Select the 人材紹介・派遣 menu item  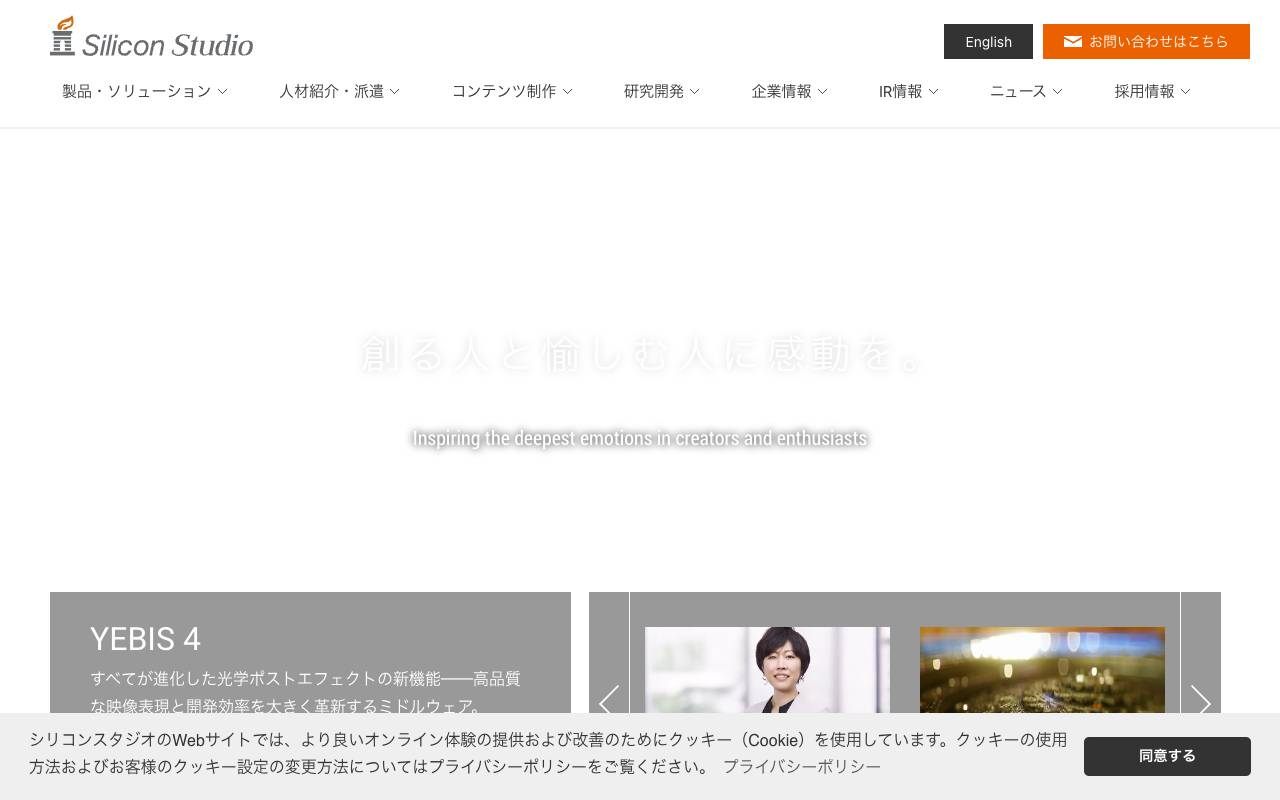point(331,91)
